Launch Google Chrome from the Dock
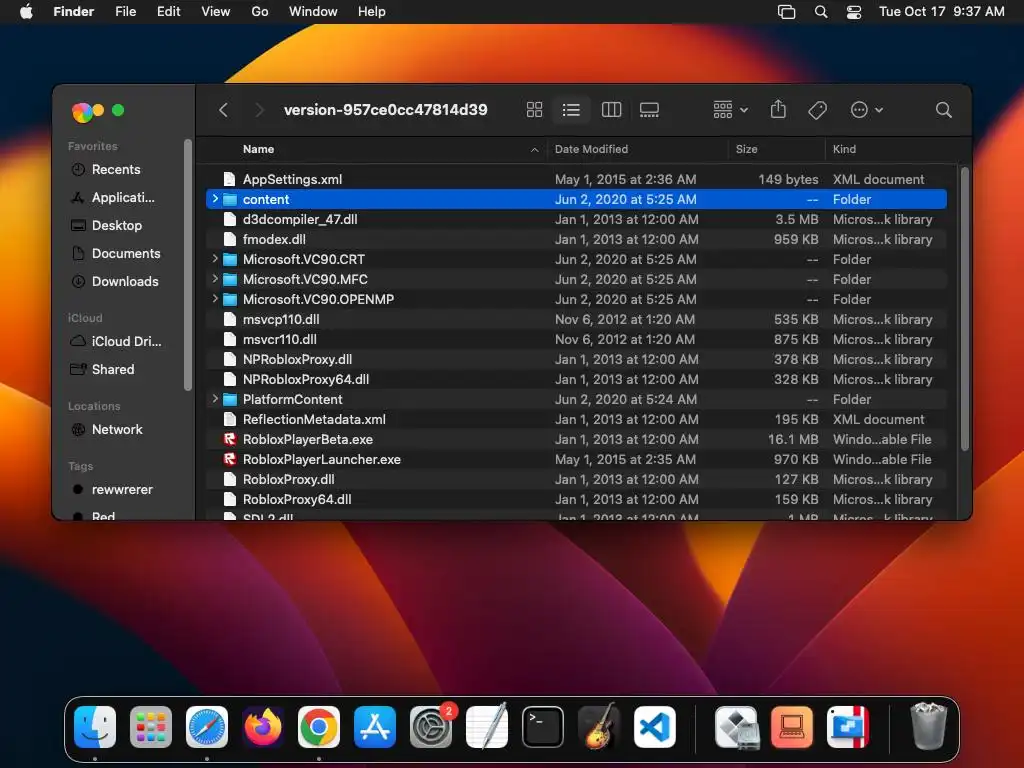This screenshot has width=1024, height=768. (319, 726)
